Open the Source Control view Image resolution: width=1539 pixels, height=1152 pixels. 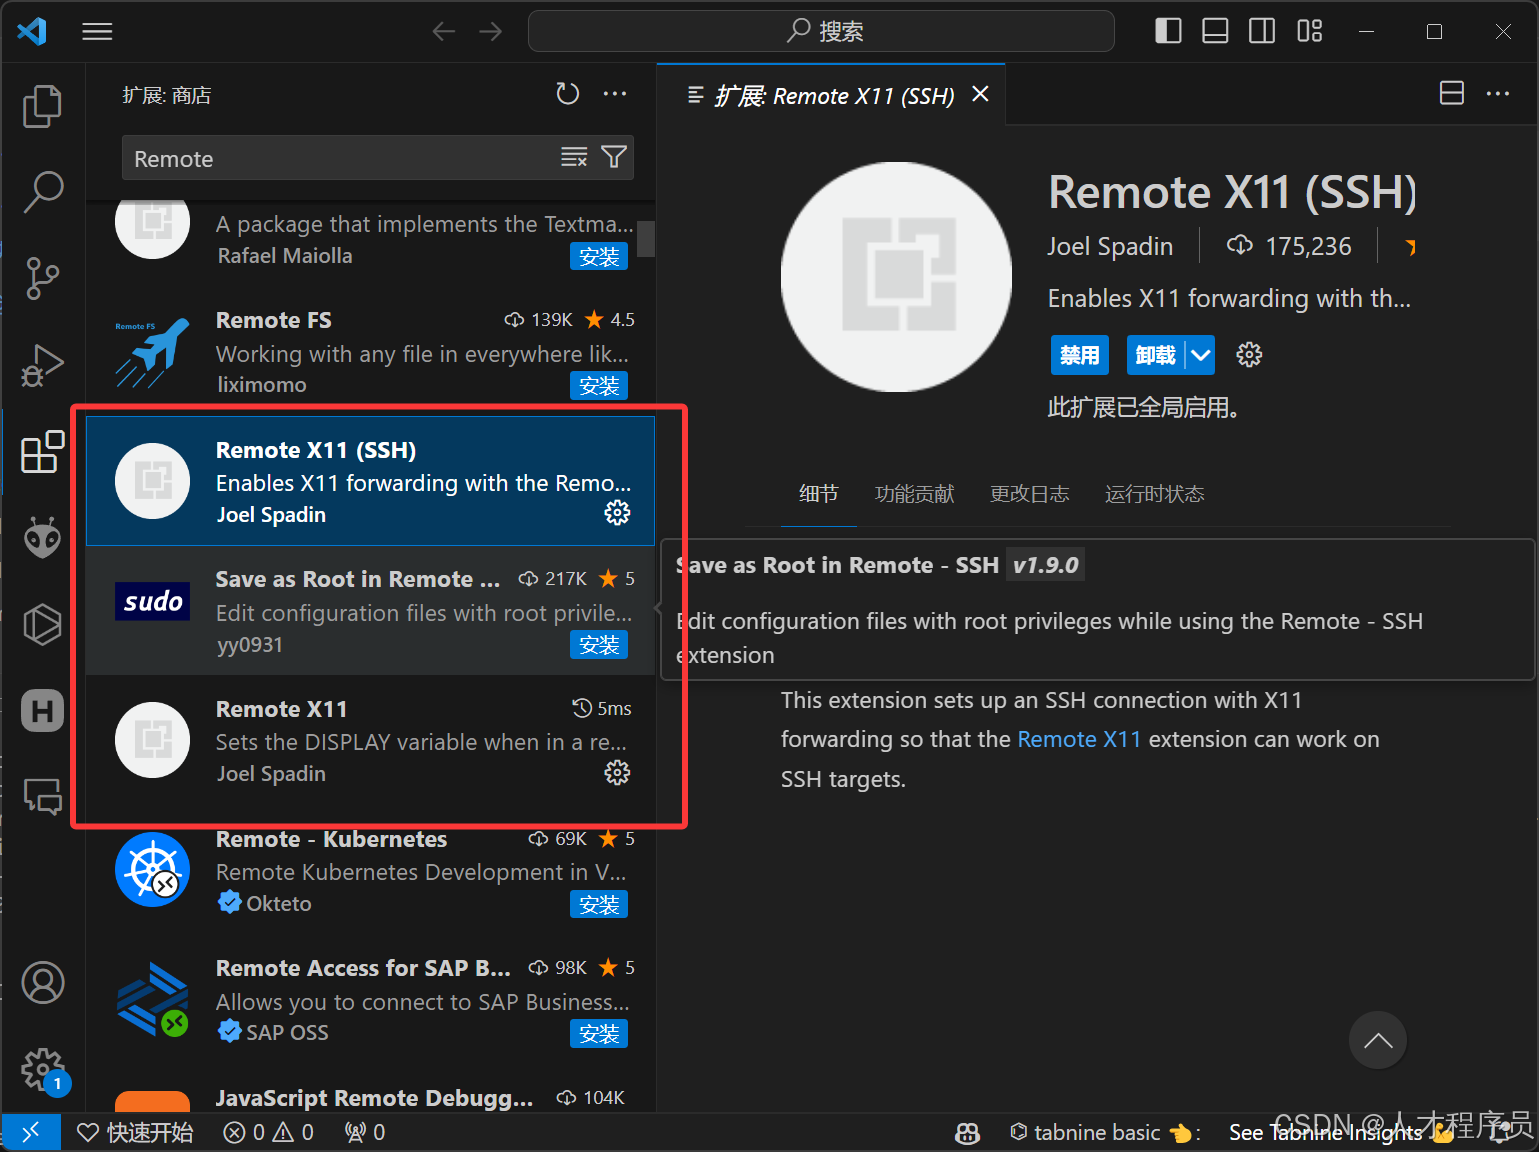pyautogui.click(x=42, y=278)
